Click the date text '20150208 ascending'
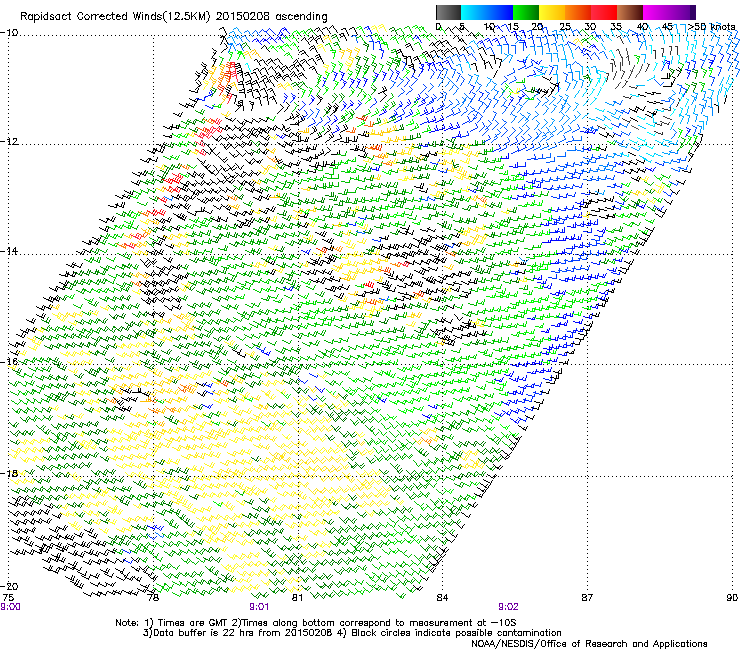The height and width of the screenshot is (650, 740). [271, 17]
